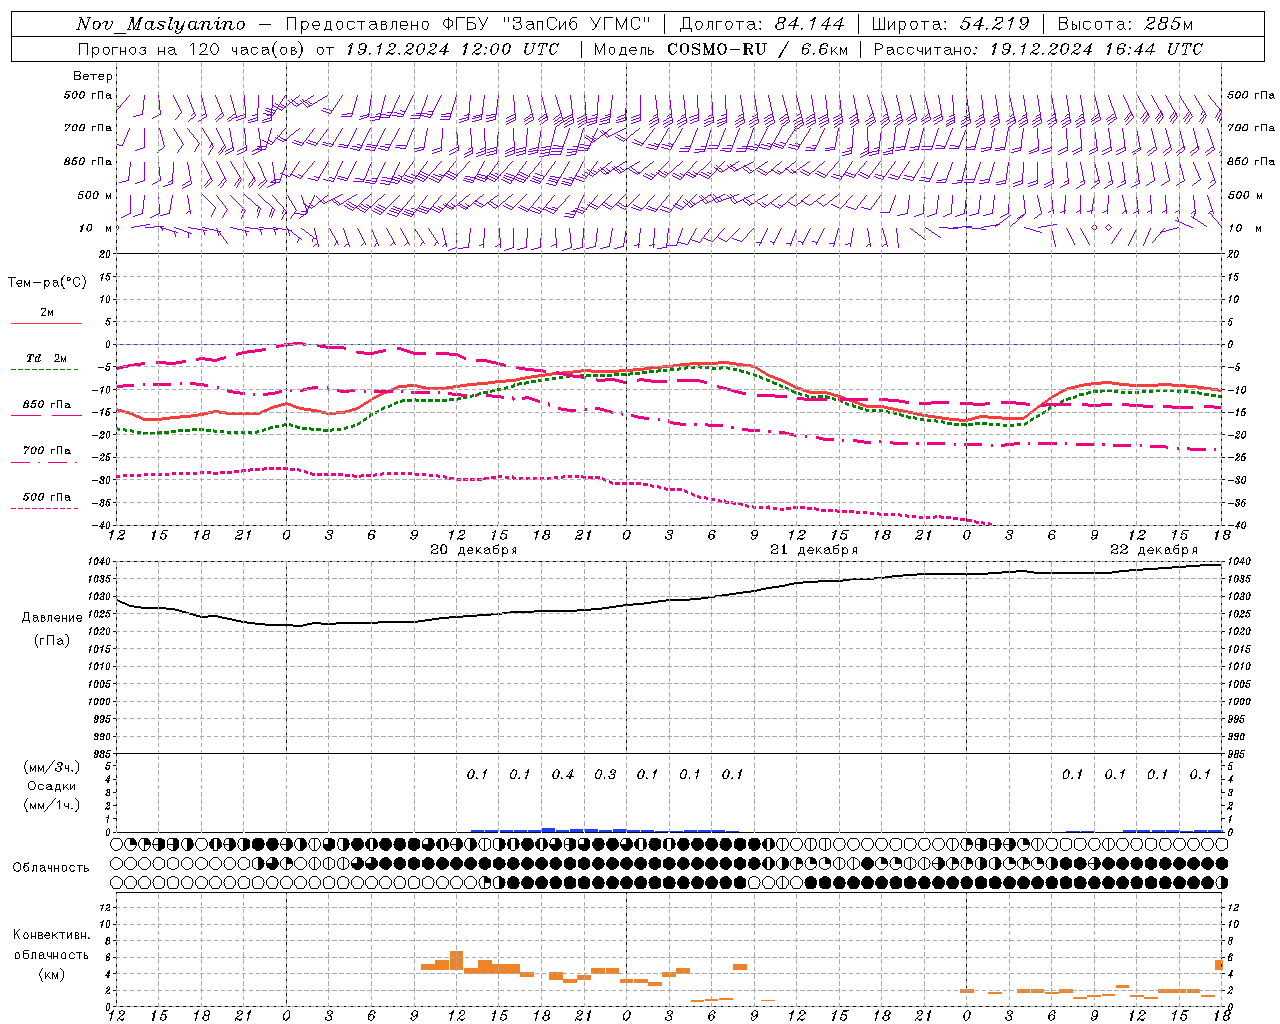Click the Рассчитано: 19.12.2024 16:44 UTC text
1280x1024 pixels.
1038,49
